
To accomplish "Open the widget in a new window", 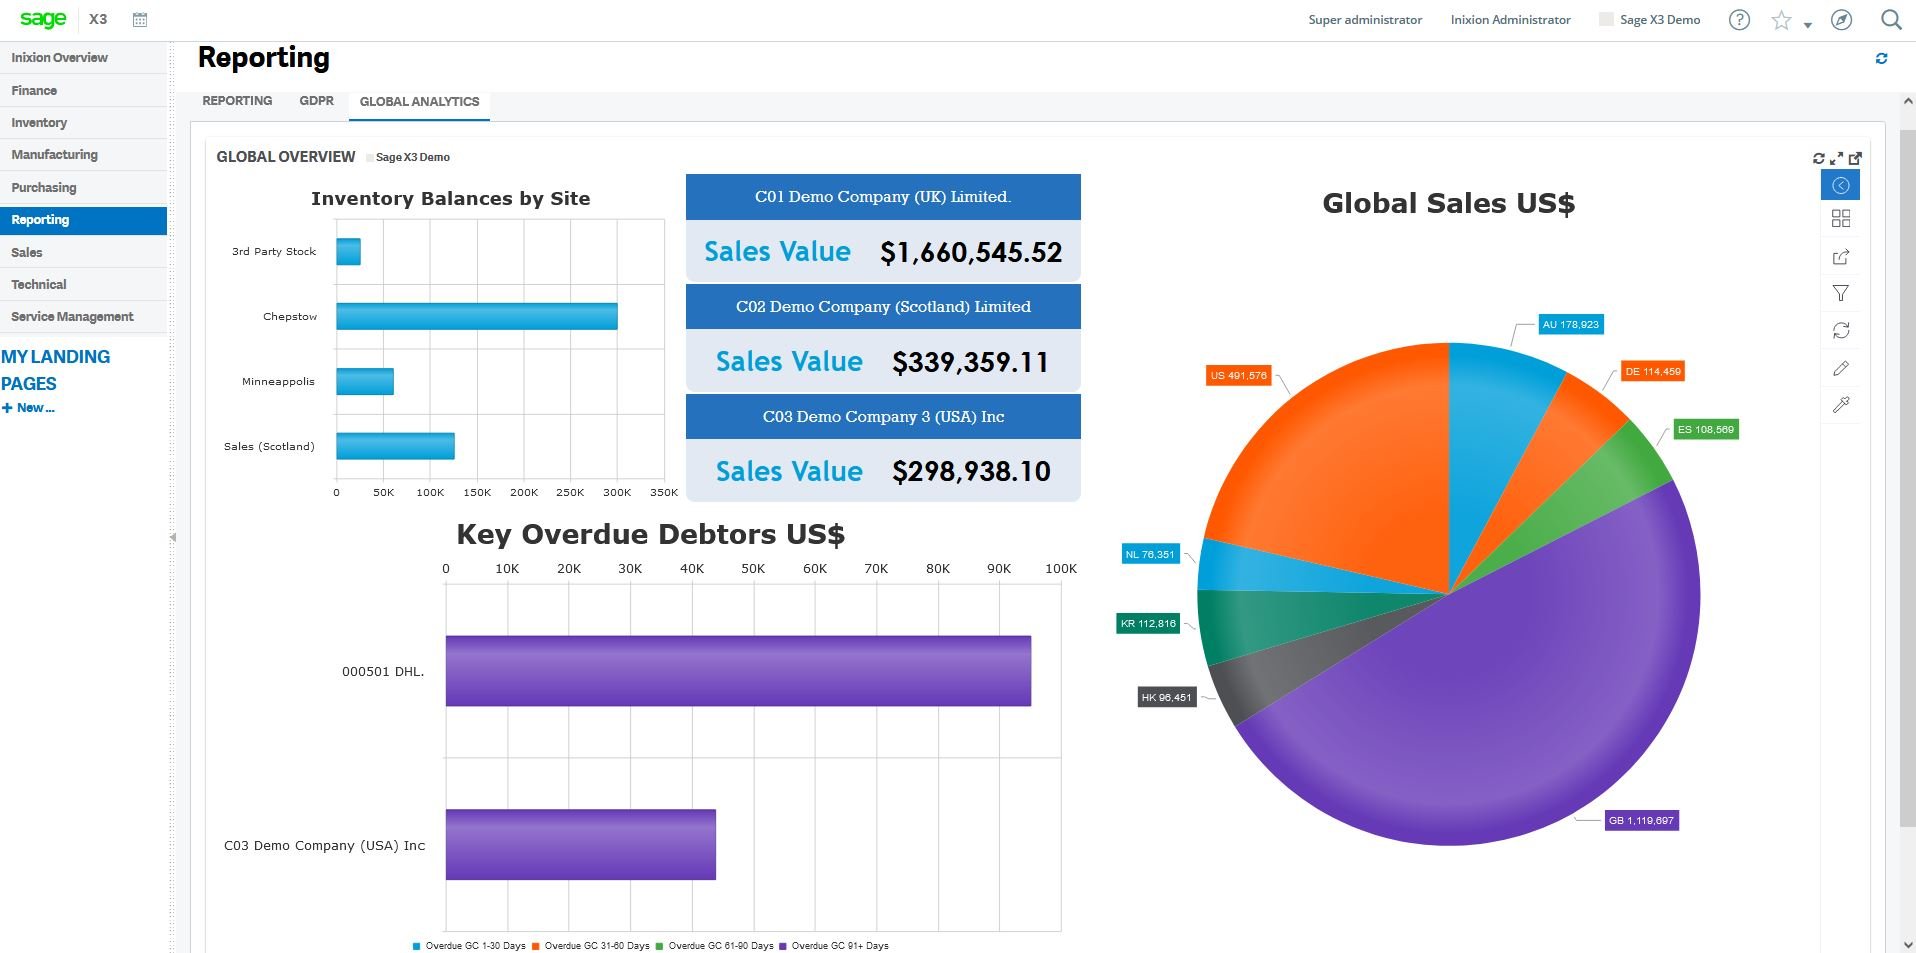I will point(1855,158).
